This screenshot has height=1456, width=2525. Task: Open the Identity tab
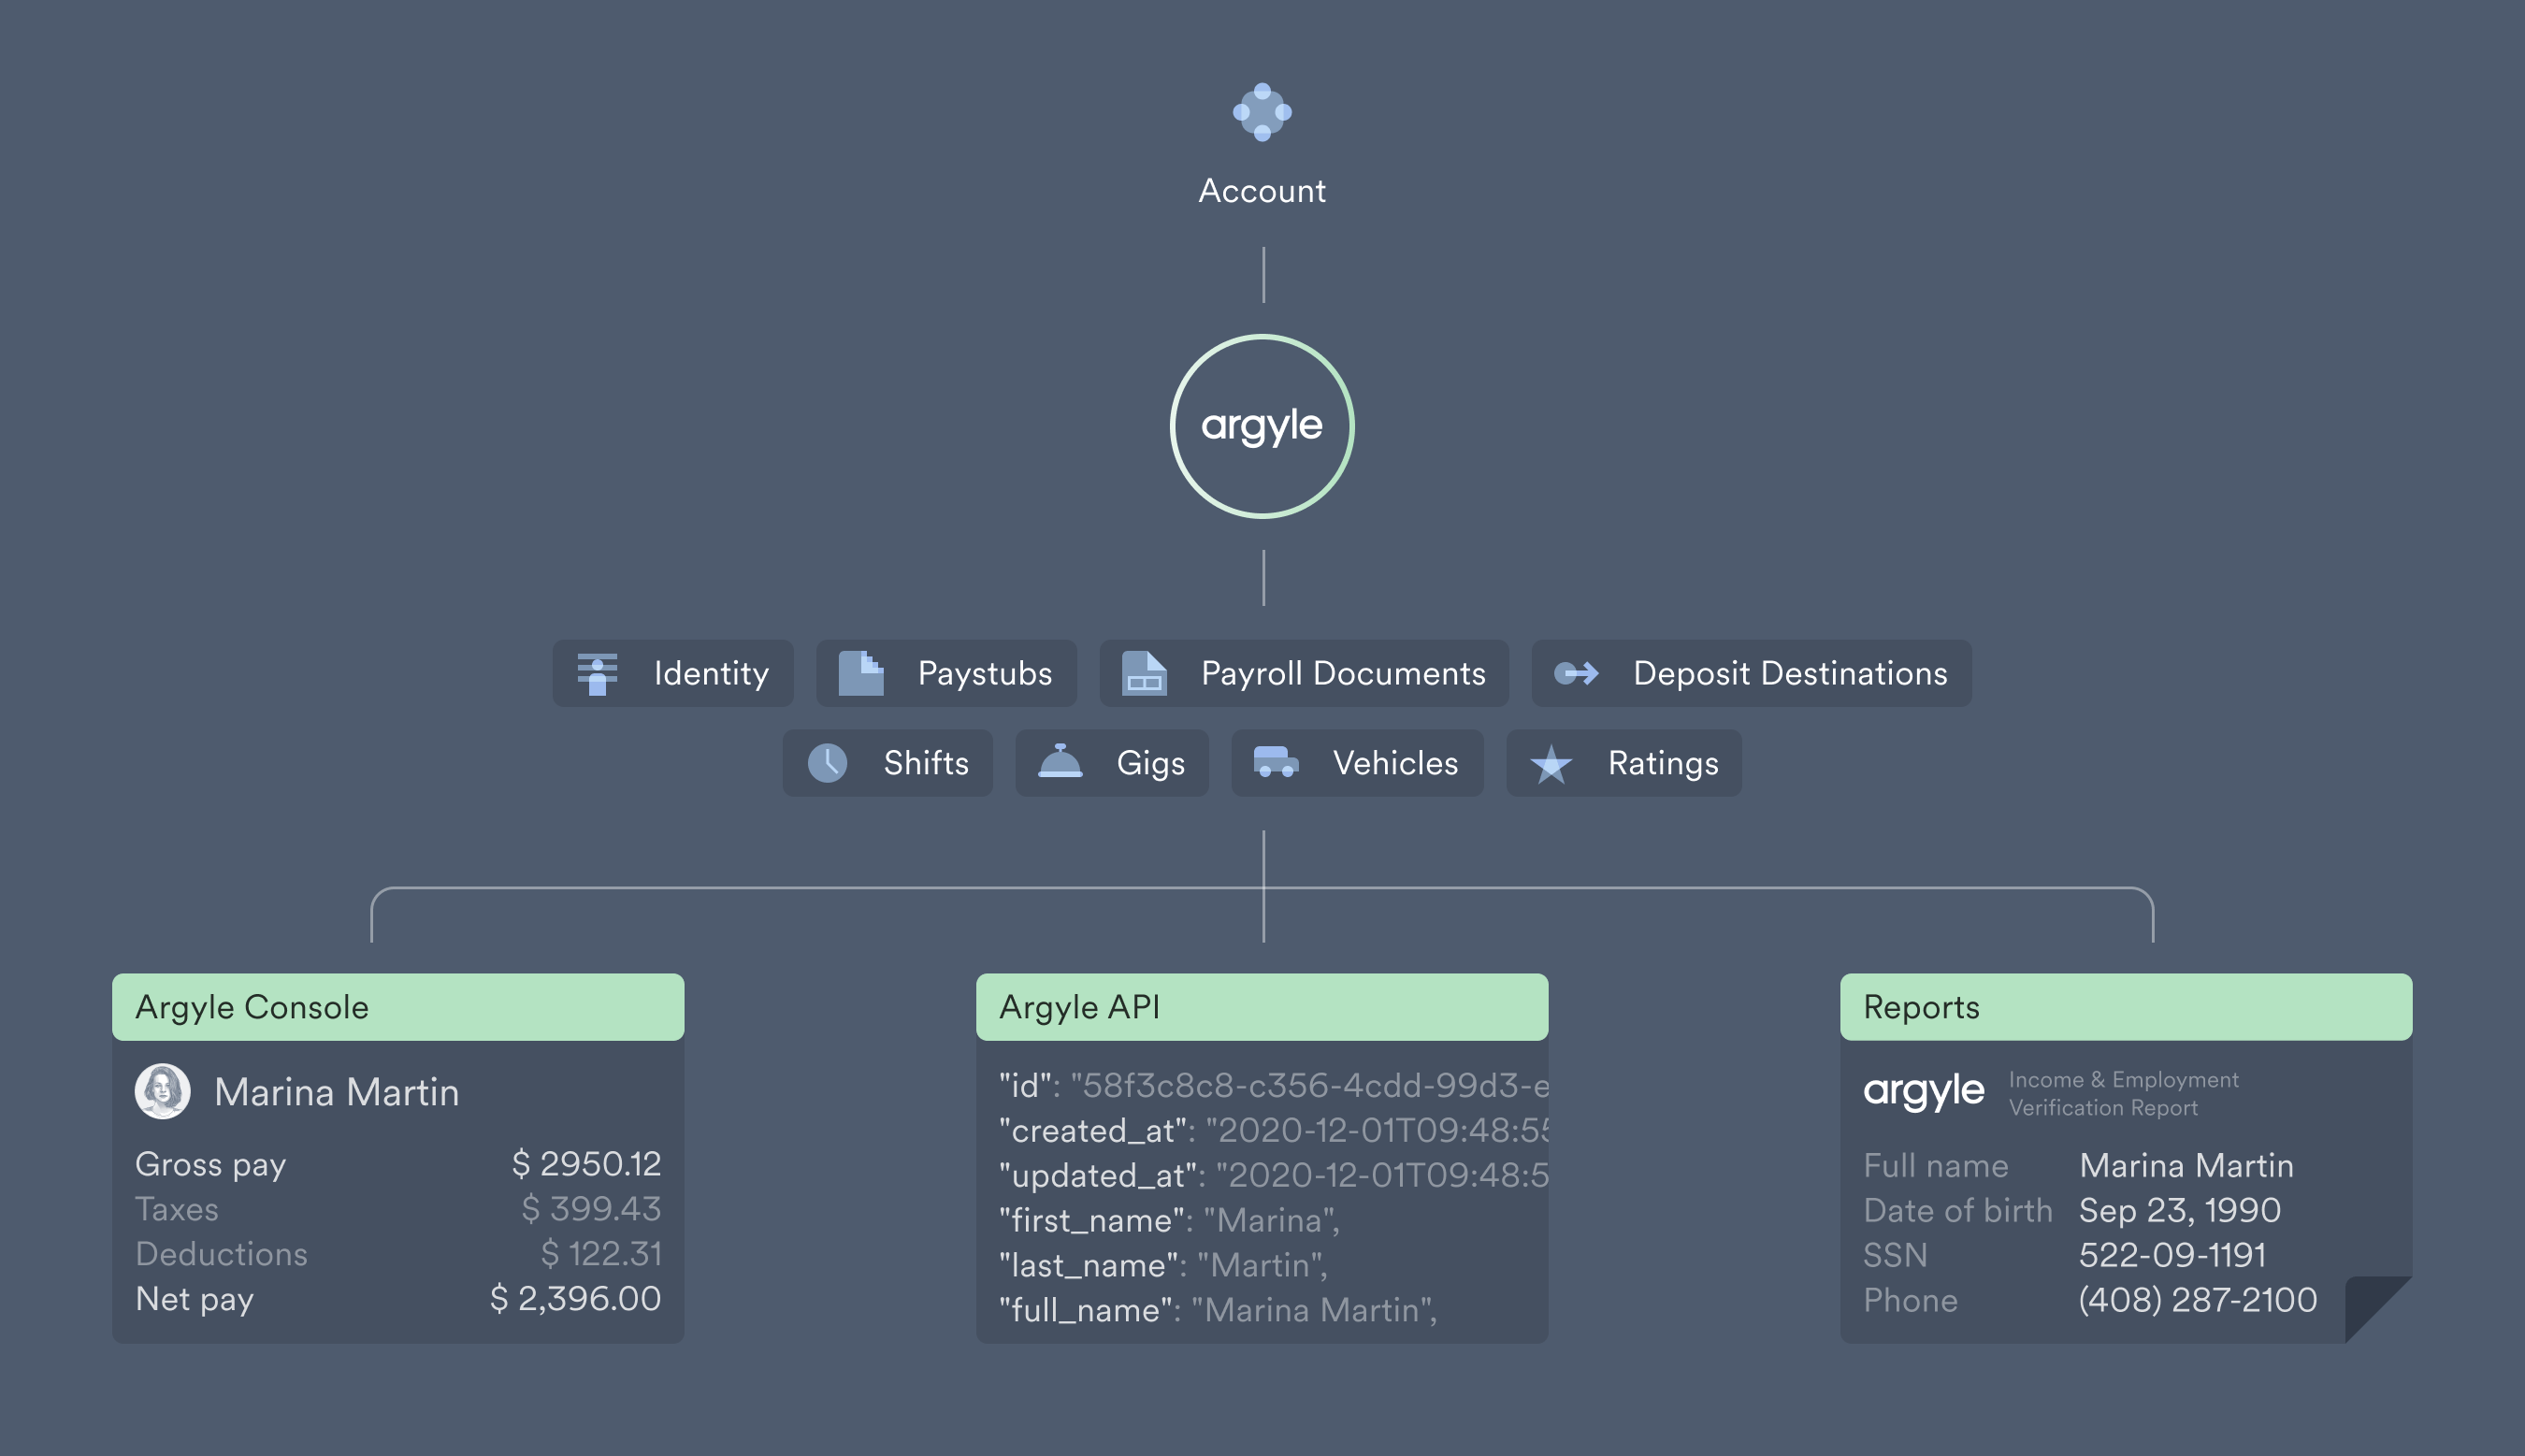(x=678, y=670)
